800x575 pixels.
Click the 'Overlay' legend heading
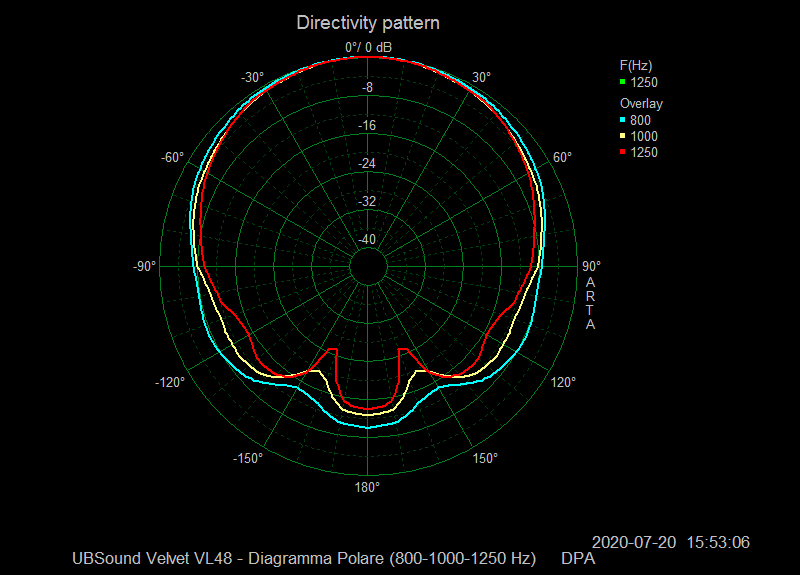pos(641,104)
